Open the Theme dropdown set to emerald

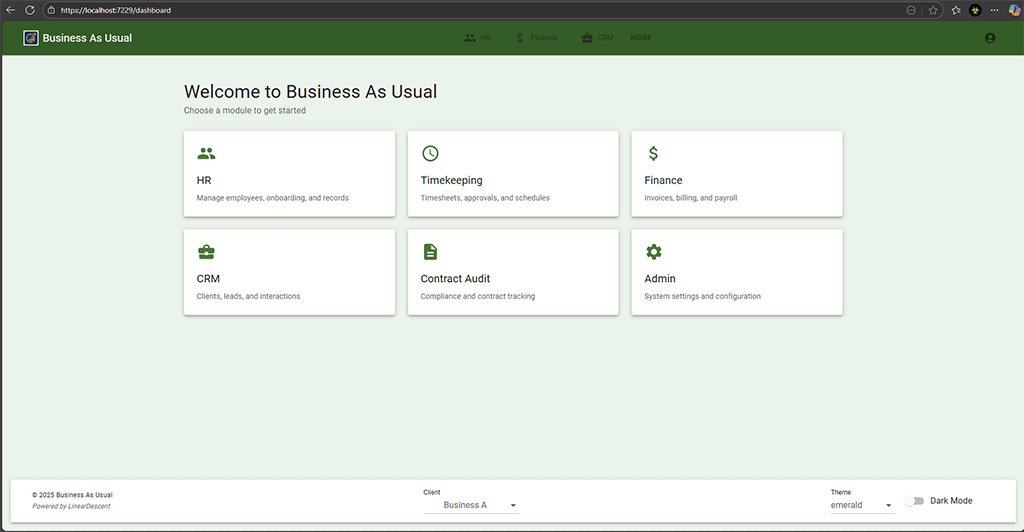tap(861, 505)
